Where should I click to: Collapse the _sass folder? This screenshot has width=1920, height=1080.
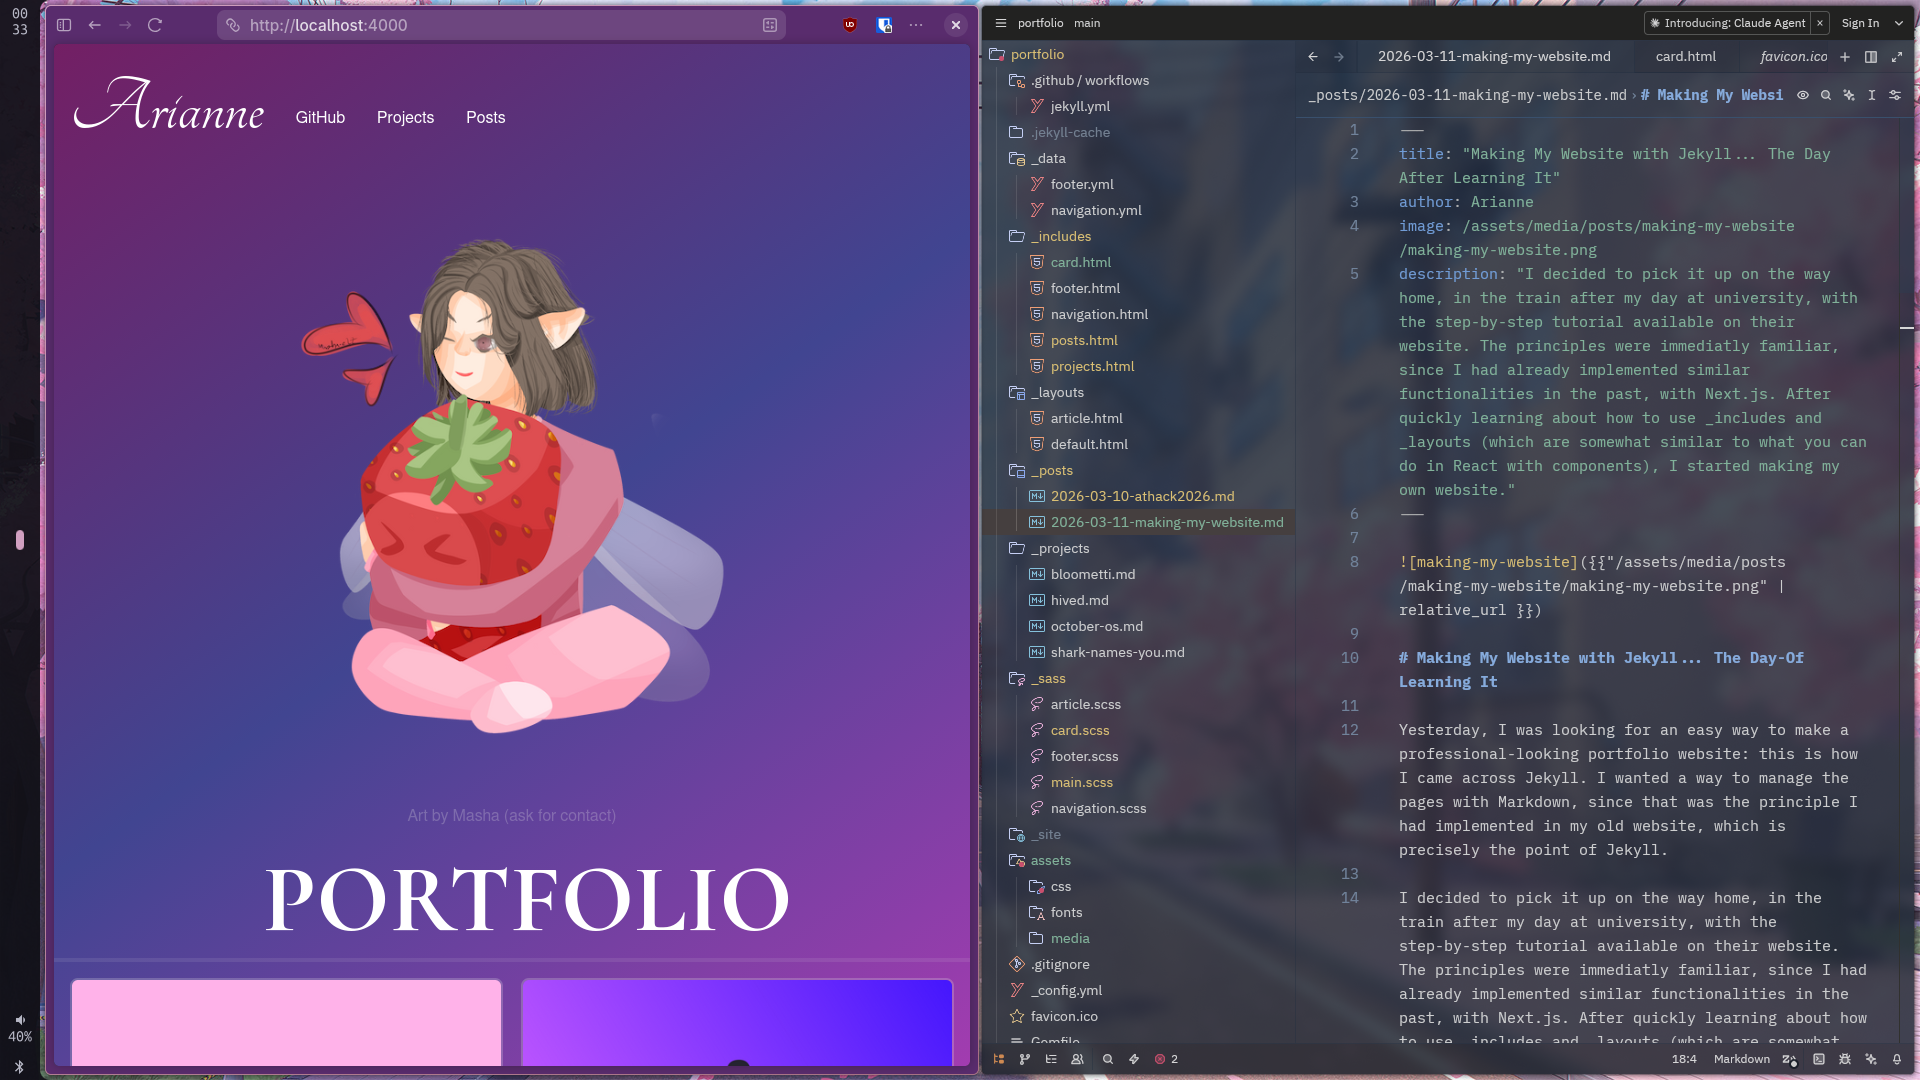click(1049, 678)
